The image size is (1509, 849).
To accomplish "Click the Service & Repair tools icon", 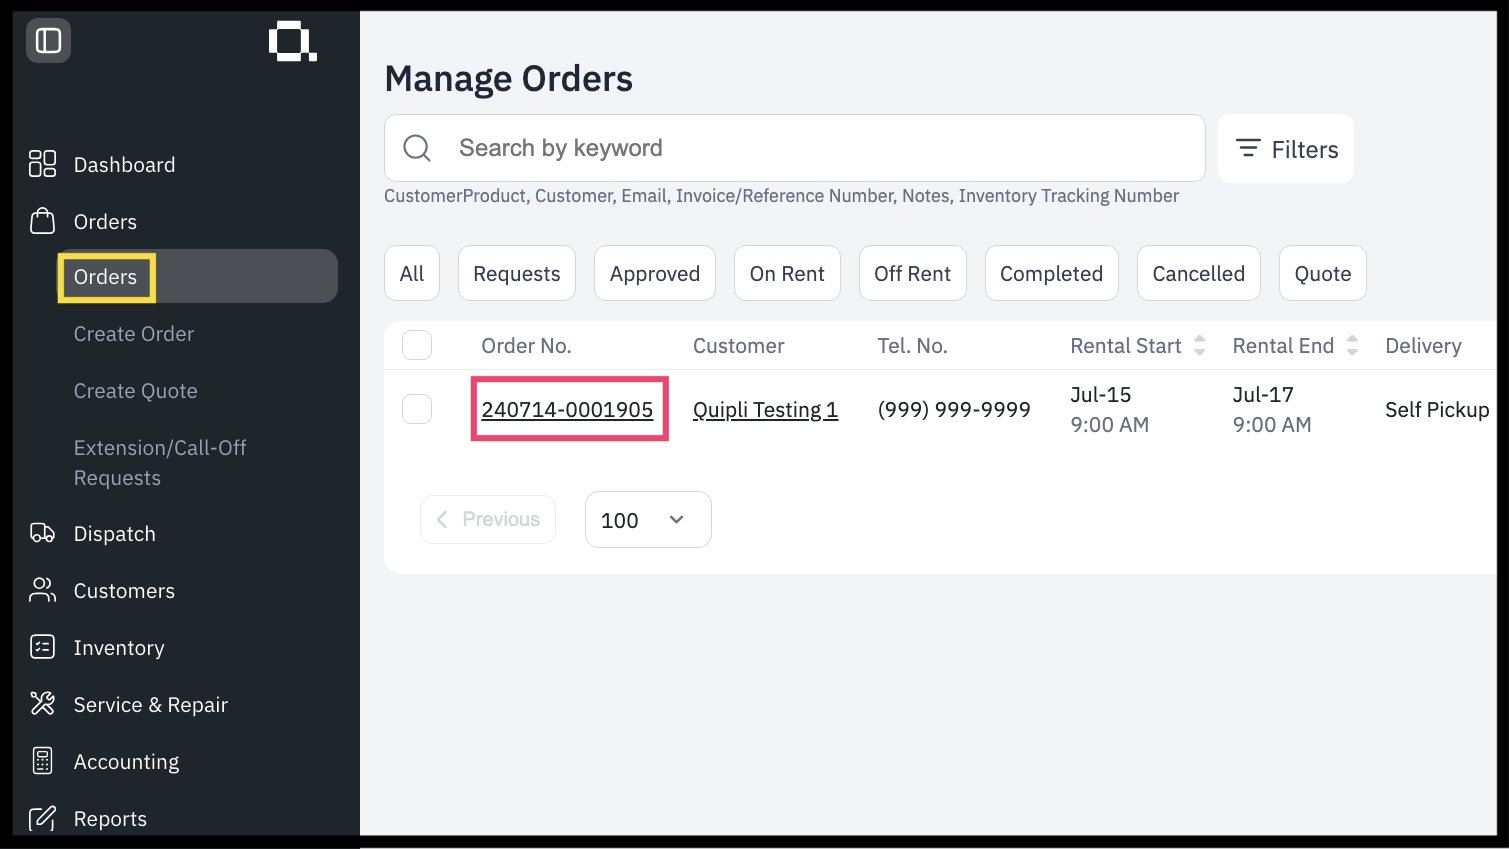I will (42, 704).
